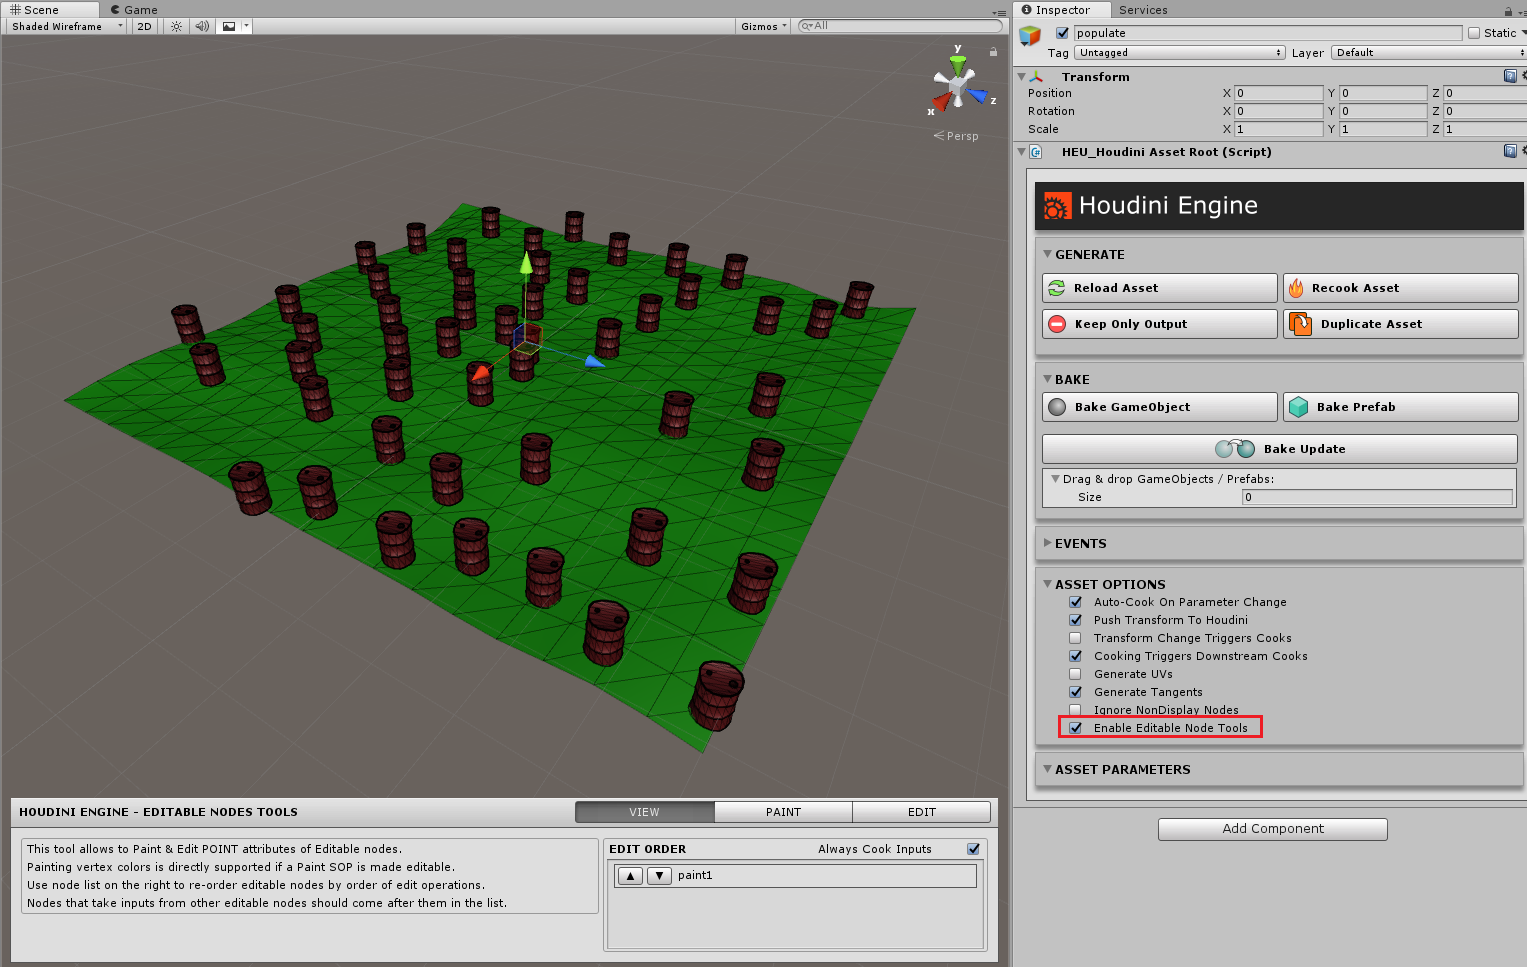Toggle scene lighting sun icon
Image resolution: width=1527 pixels, height=967 pixels.
[176, 27]
